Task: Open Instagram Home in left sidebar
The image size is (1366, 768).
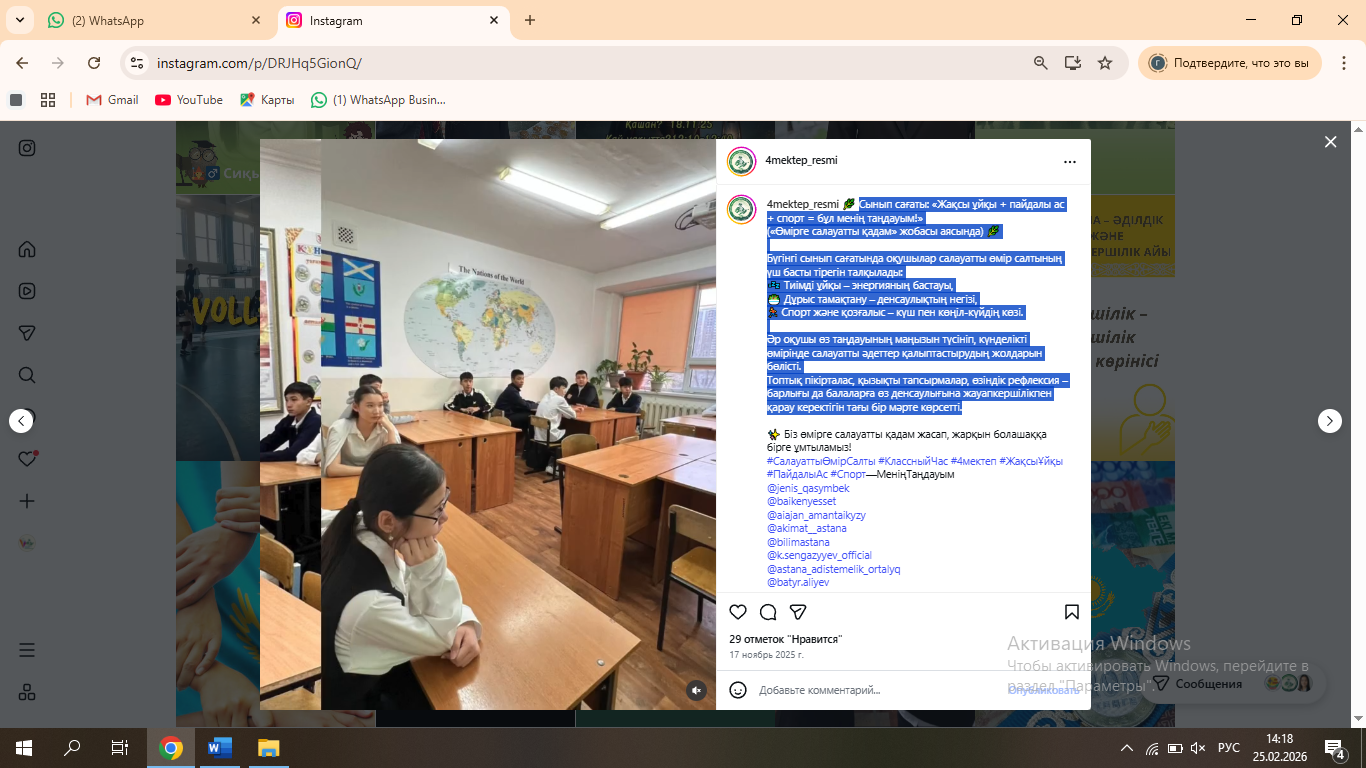Action: coord(27,249)
